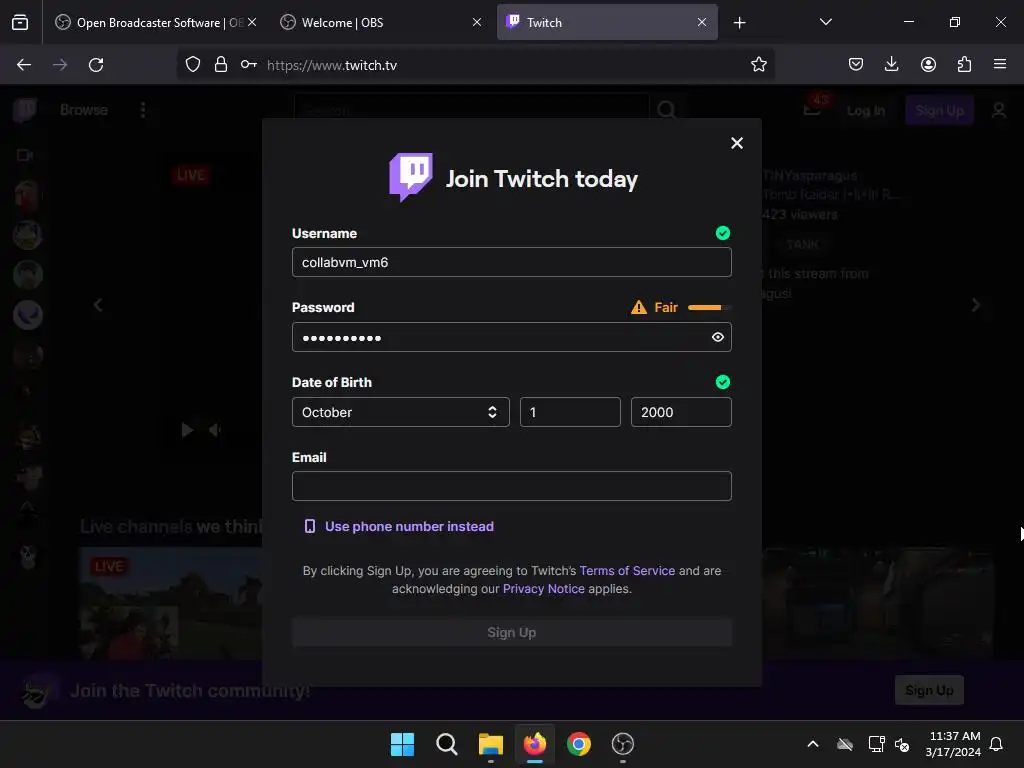Screen dimensions: 1024x768
Task: Click Browse in Twitch navigation
Action: point(84,110)
